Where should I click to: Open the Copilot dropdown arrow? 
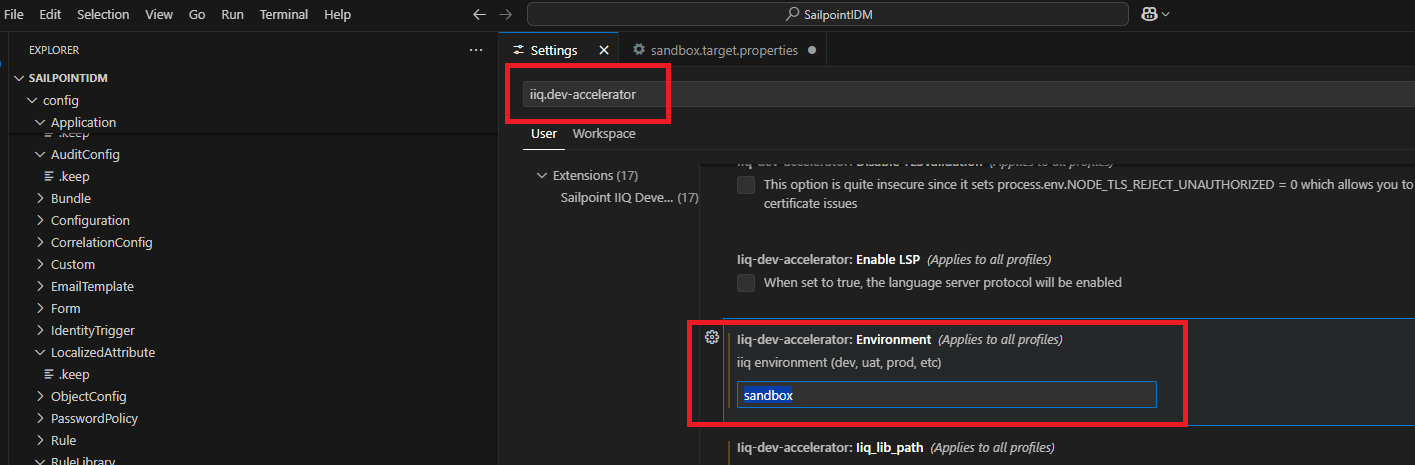[x=1165, y=15]
